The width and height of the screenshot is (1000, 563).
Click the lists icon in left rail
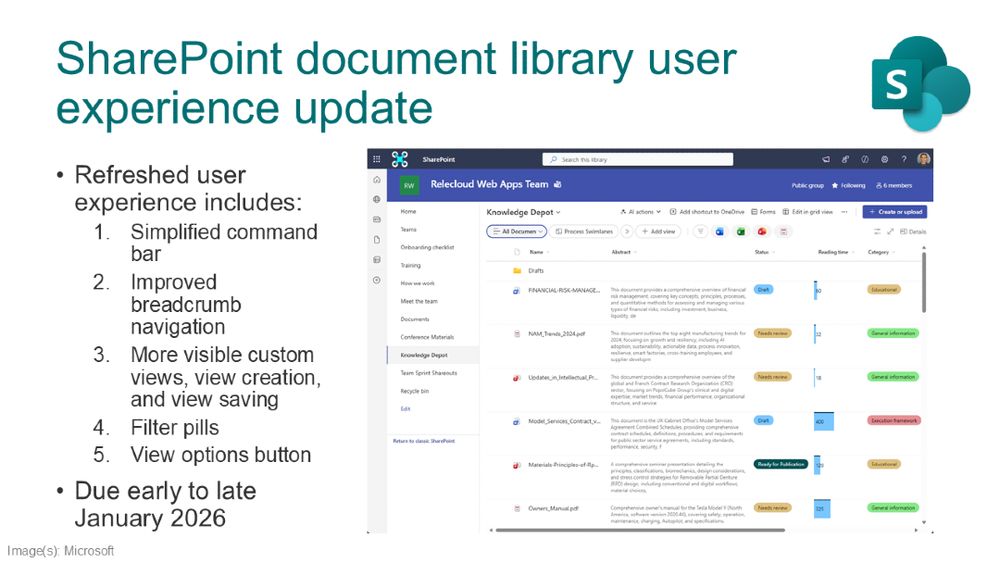tap(377, 260)
